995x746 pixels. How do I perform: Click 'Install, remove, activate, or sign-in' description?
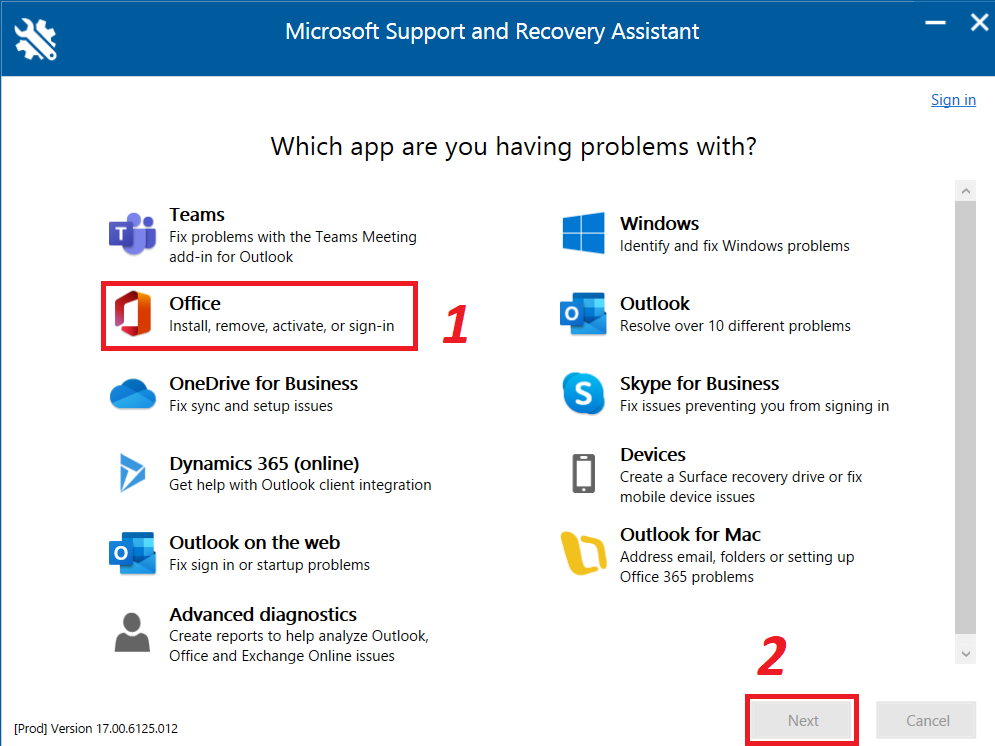click(x=282, y=326)
